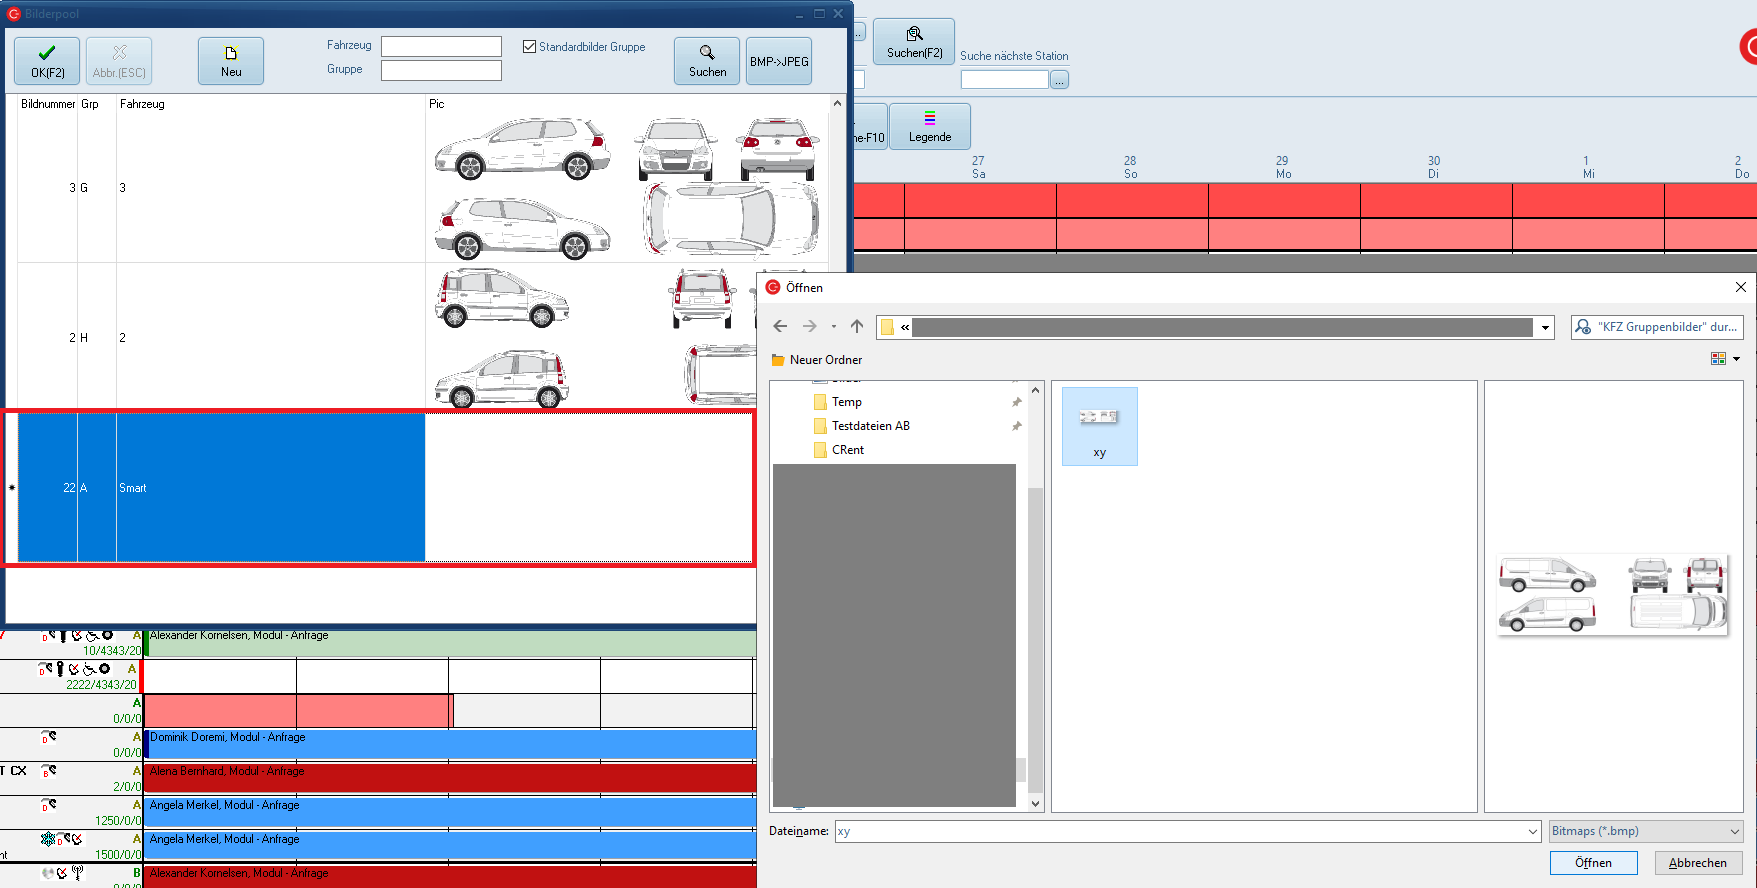Screen dimensions: 1757x888
Task: Expand the Bitmaps (*.bmp) file type dropdown
Action: pos(1735,831)
